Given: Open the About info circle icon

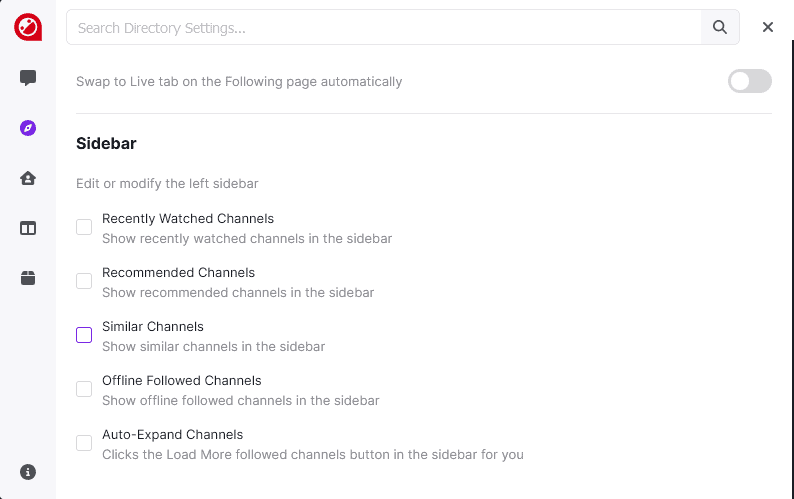Looking at the screenshot, I should pyautogui.click(x=28, y=472).
